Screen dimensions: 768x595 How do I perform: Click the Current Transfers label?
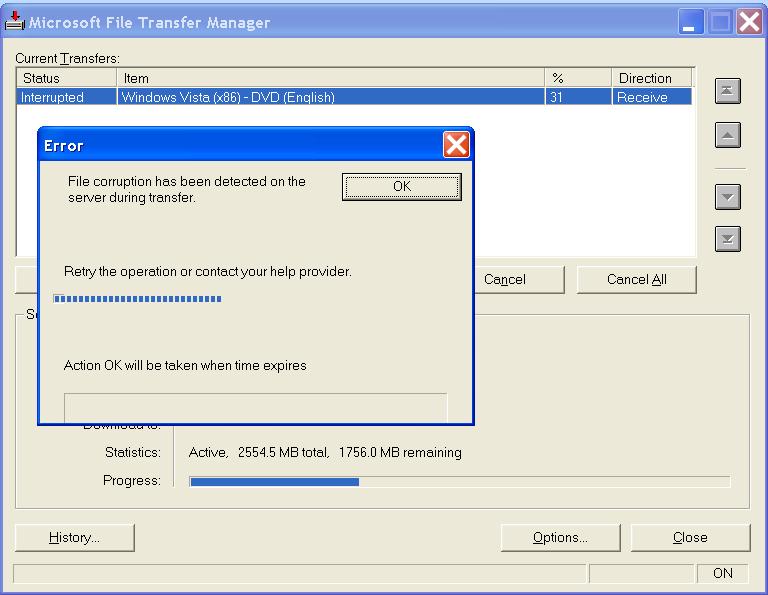[x=68, y=58]
